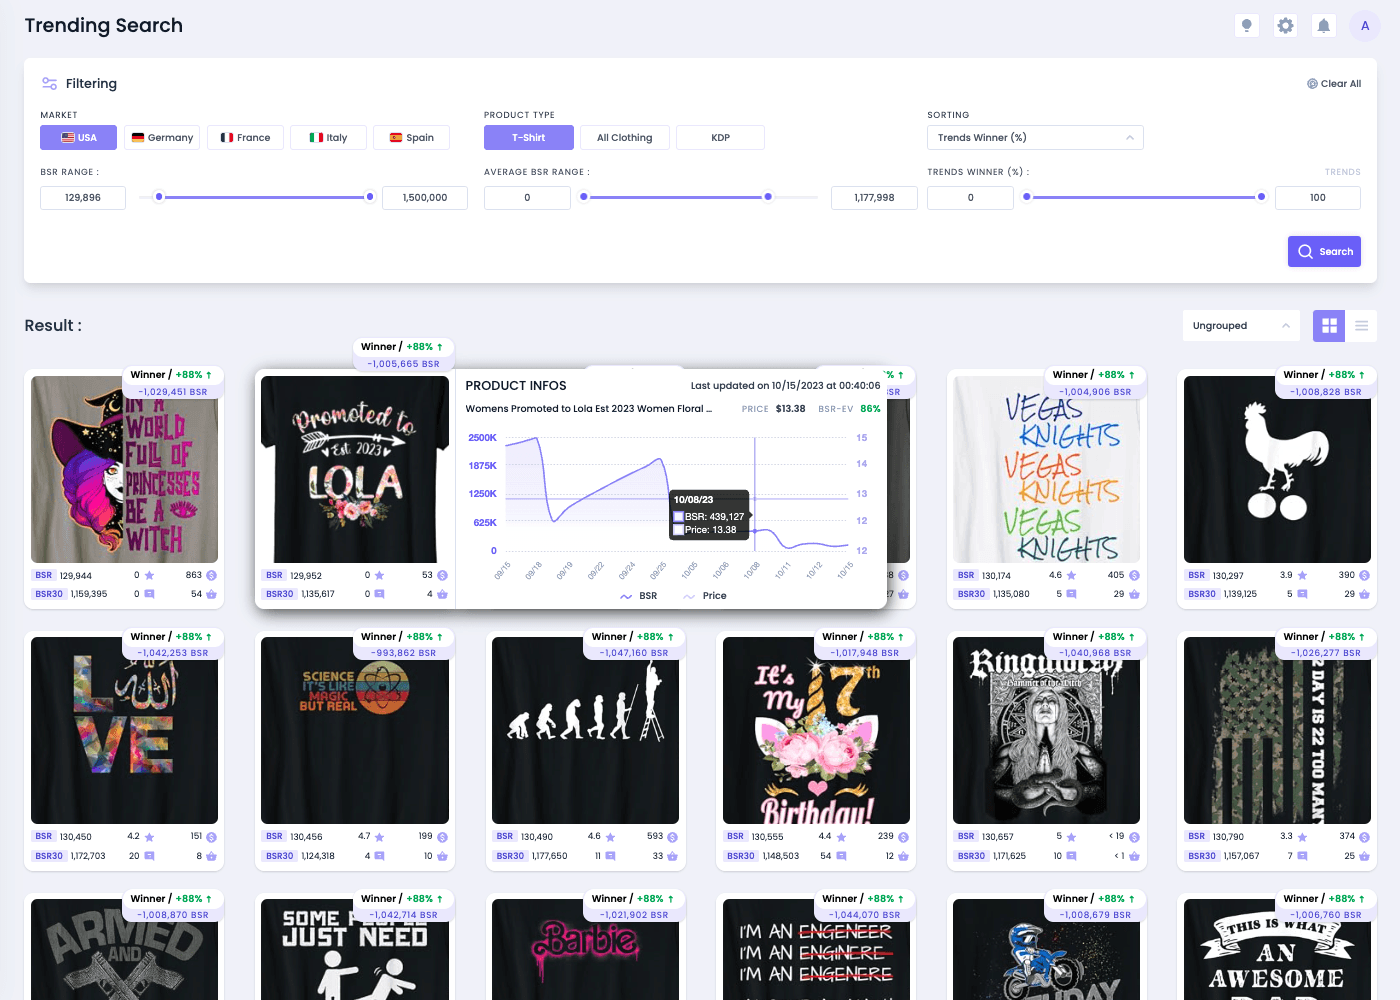Click the filtering sliders icon
1400x1000 pixels.
click(49, 84)
